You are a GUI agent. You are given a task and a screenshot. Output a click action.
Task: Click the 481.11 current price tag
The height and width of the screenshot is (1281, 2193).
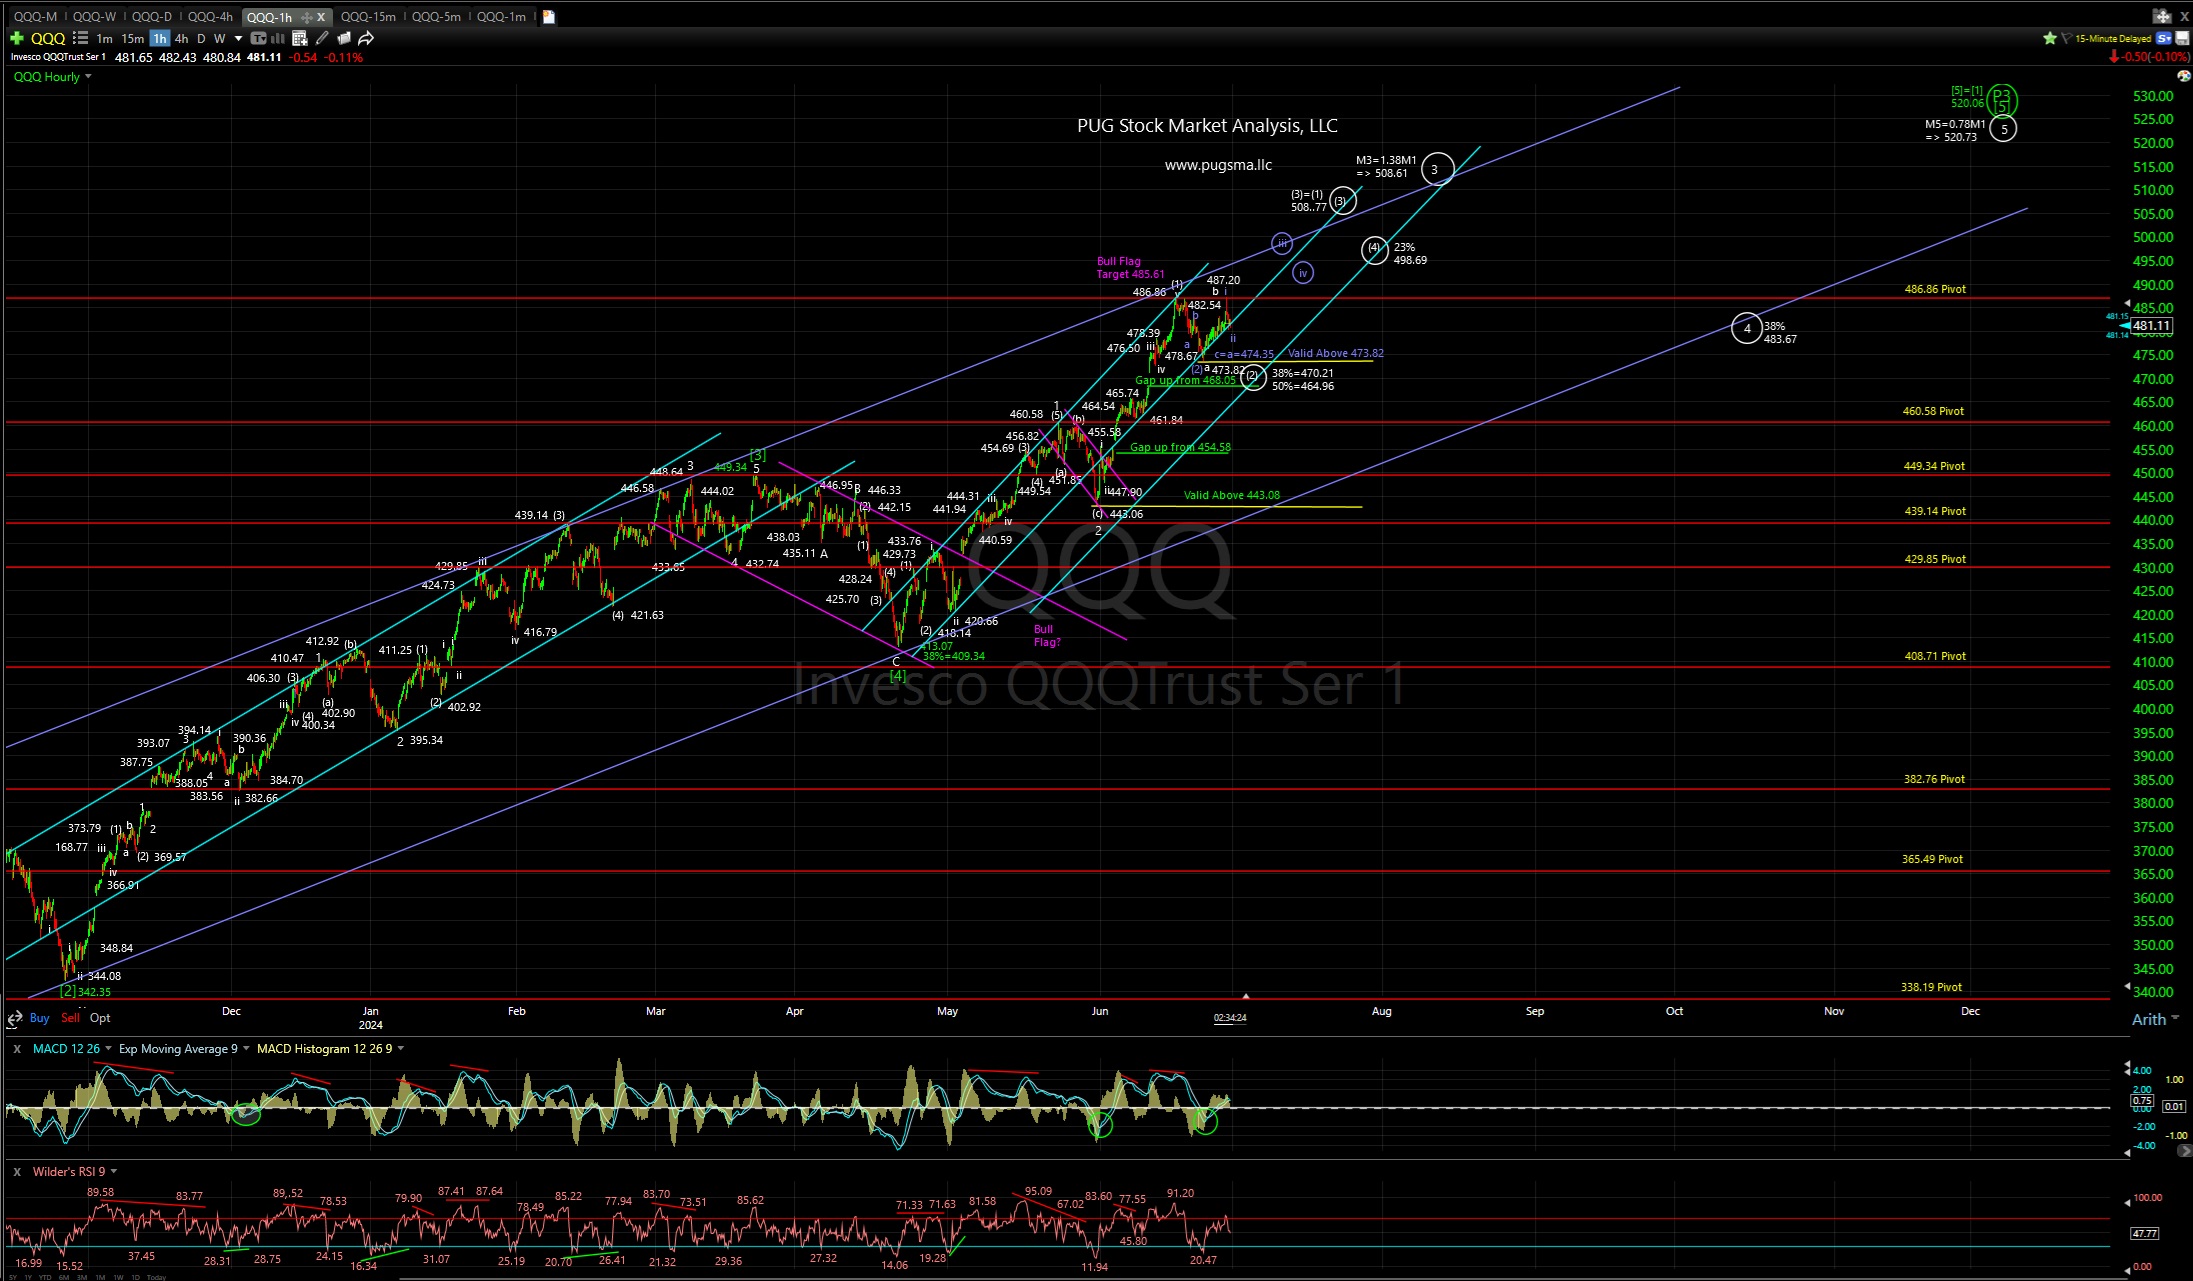(2150, 325)
